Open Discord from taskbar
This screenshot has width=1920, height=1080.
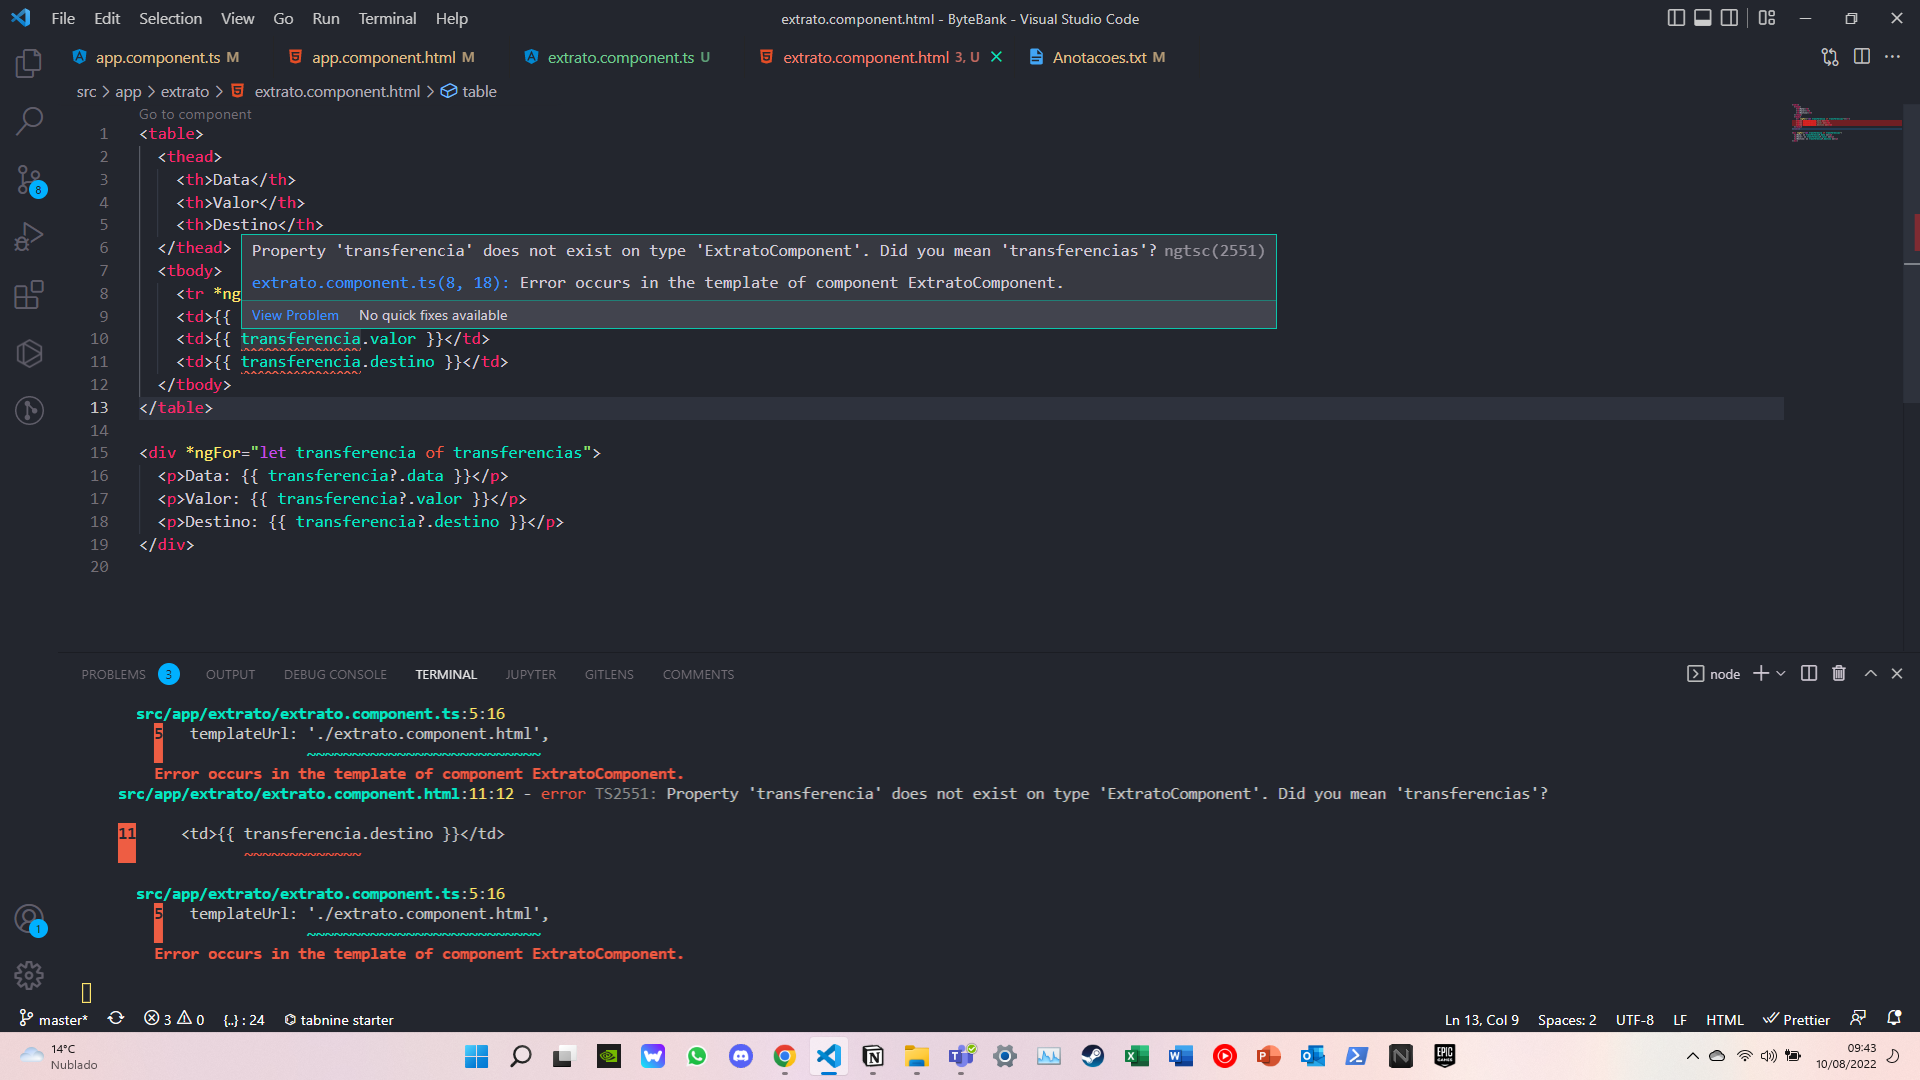click(x=741, y=1056)
